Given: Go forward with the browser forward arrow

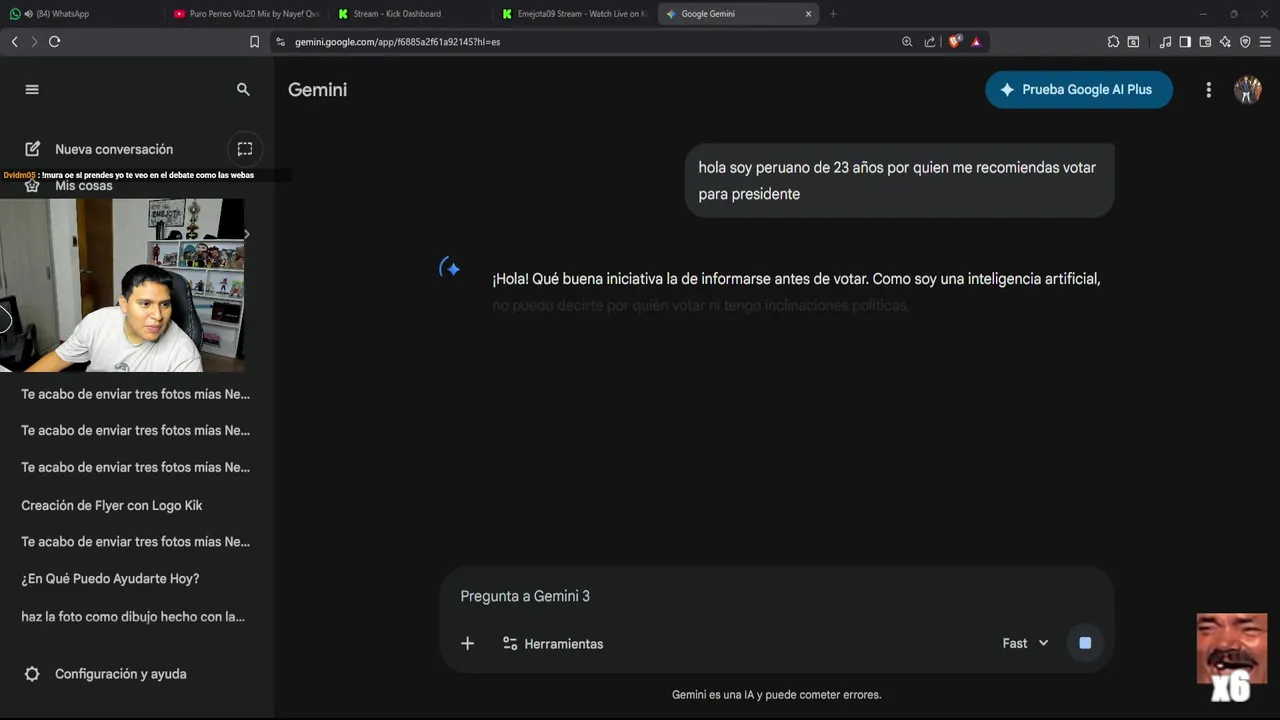Looking at the screenshot, I should pyautogui.click(x=34, y=42).
